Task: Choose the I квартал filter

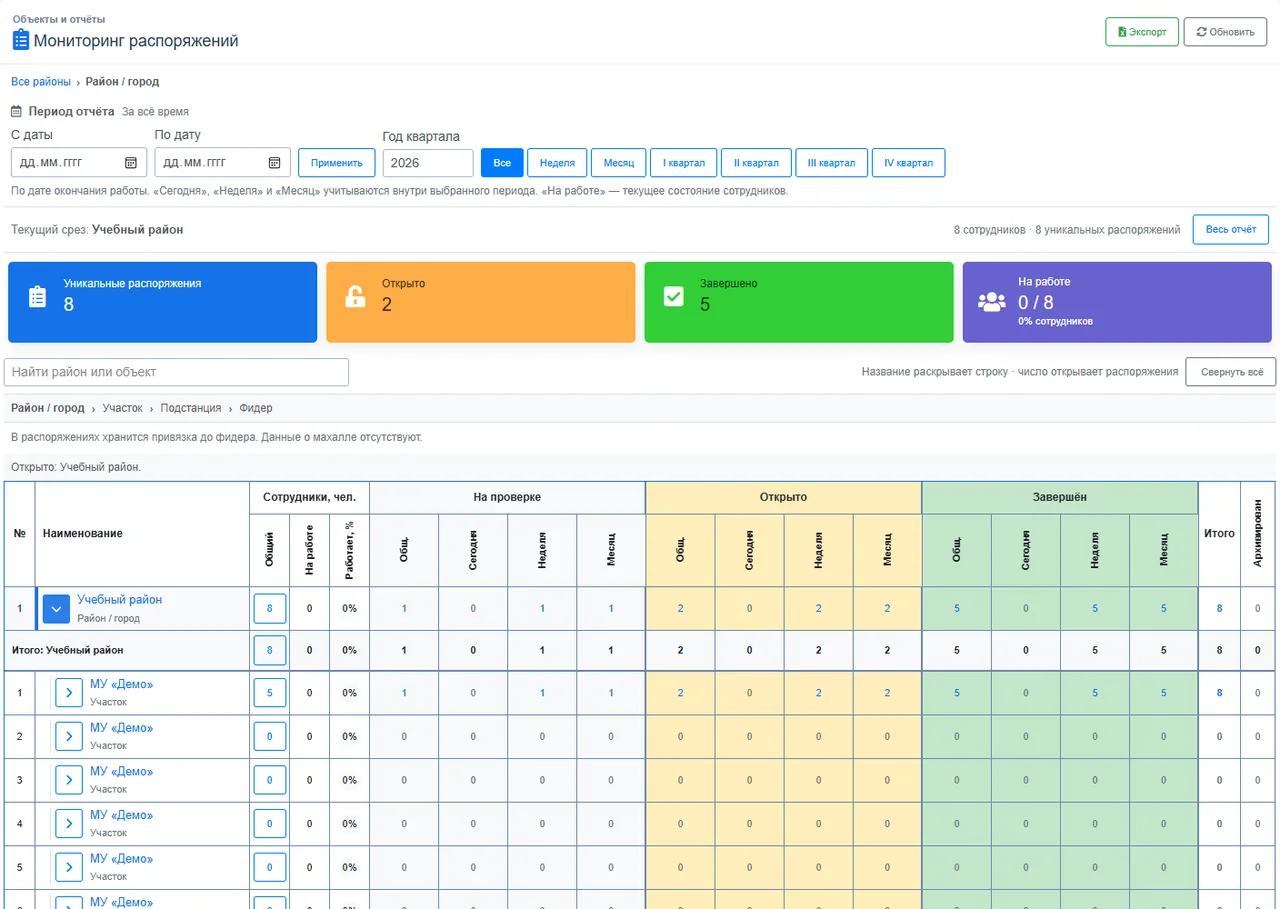Action: click(684, 163)
